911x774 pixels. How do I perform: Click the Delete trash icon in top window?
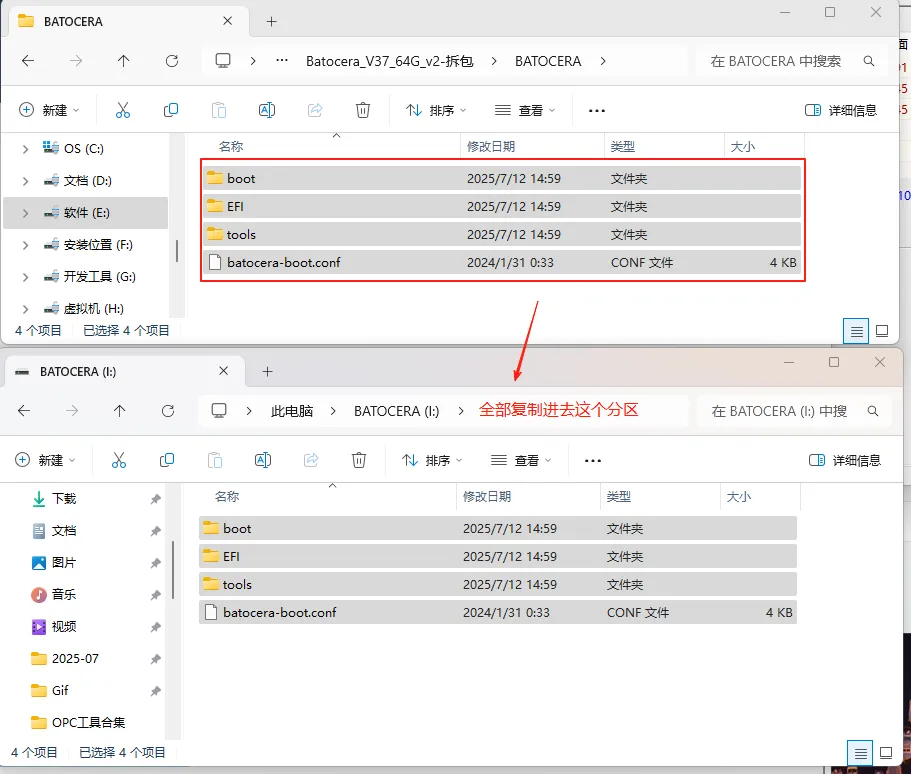(x=363, y=110)
